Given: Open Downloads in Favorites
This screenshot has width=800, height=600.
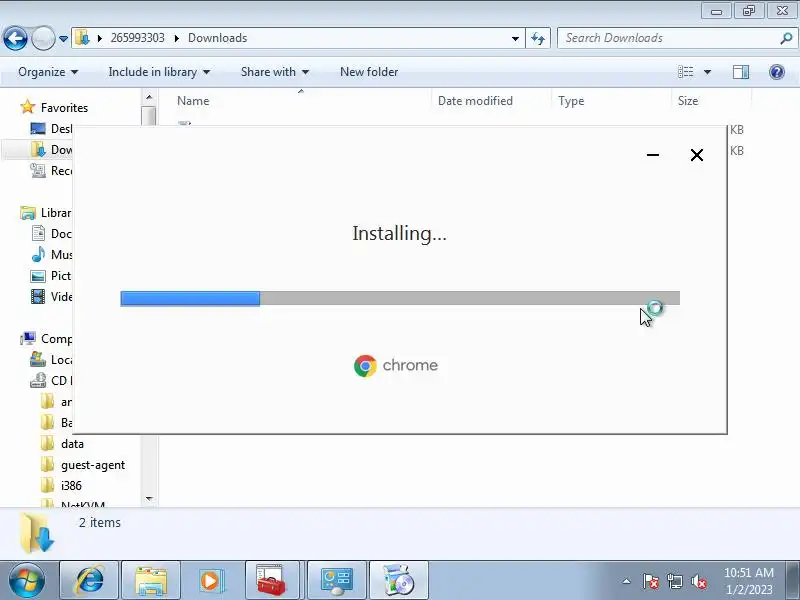Looking at the screenshot, I should (51, 149).
